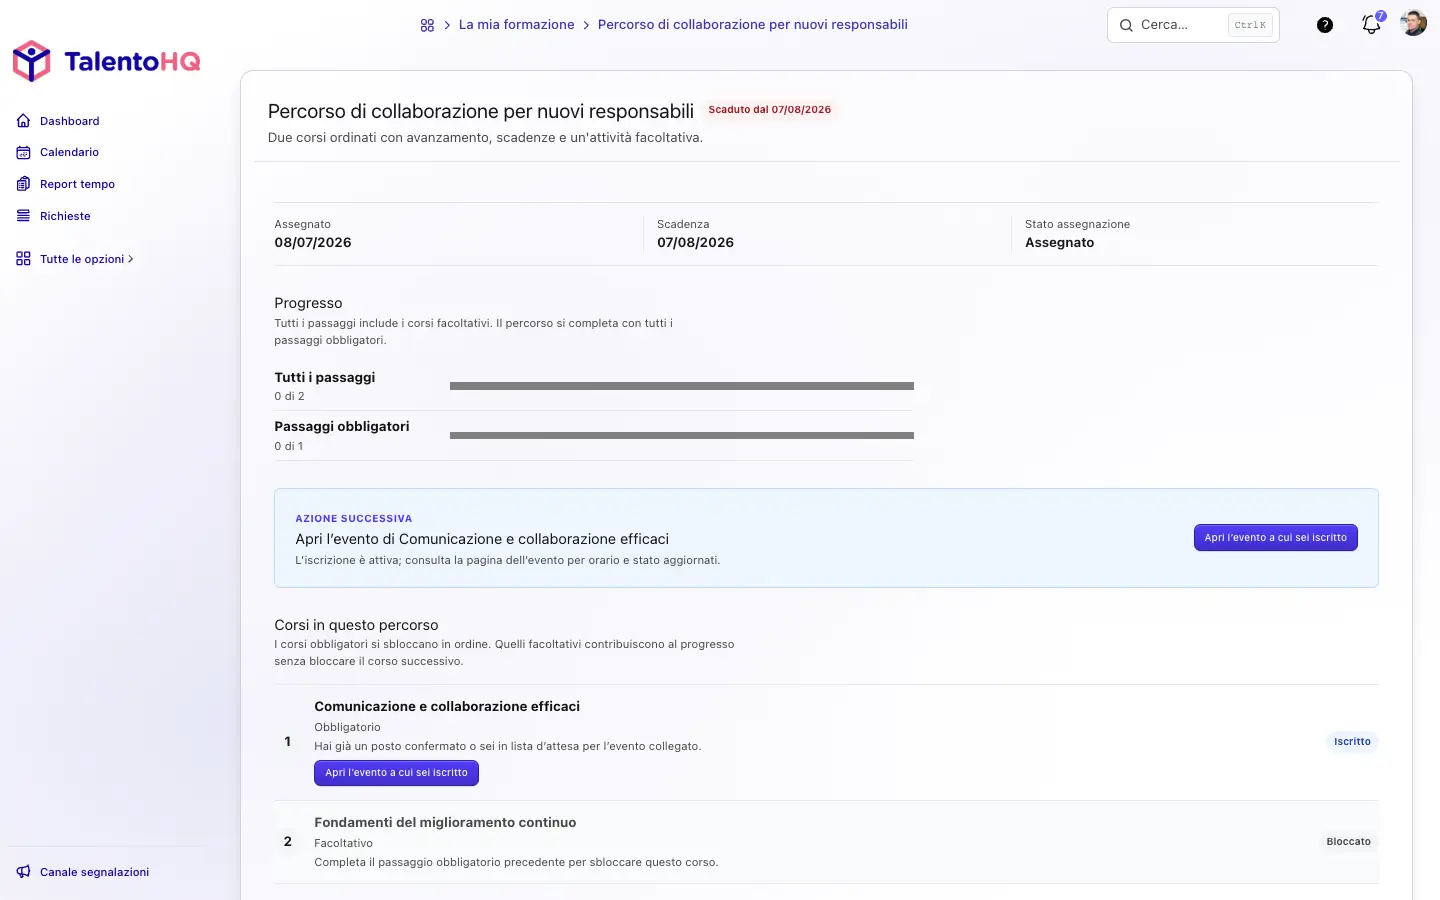The image size is (1440, 900).
Task: Click the Report tempo label
Action: [77, 184]
